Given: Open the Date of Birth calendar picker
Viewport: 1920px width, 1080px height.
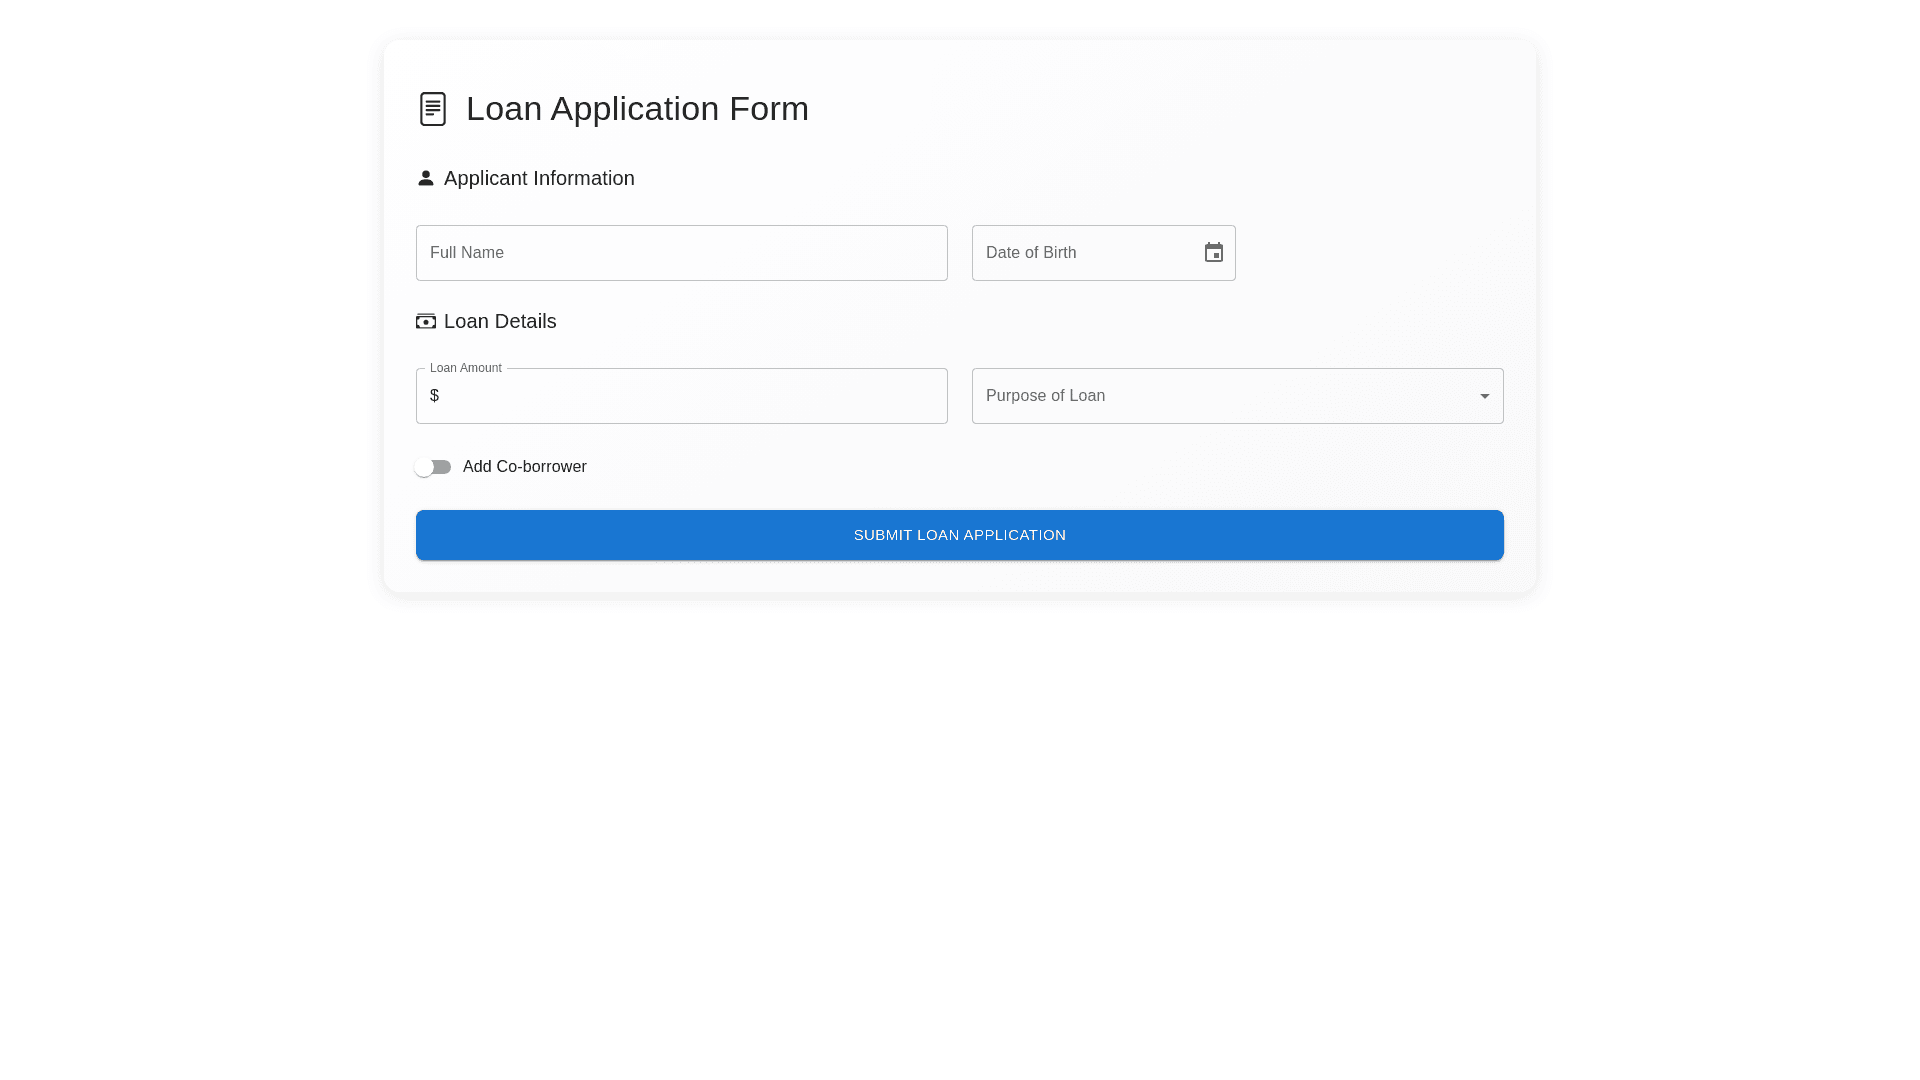Looking at the screenshot, I should (1213, 253).
